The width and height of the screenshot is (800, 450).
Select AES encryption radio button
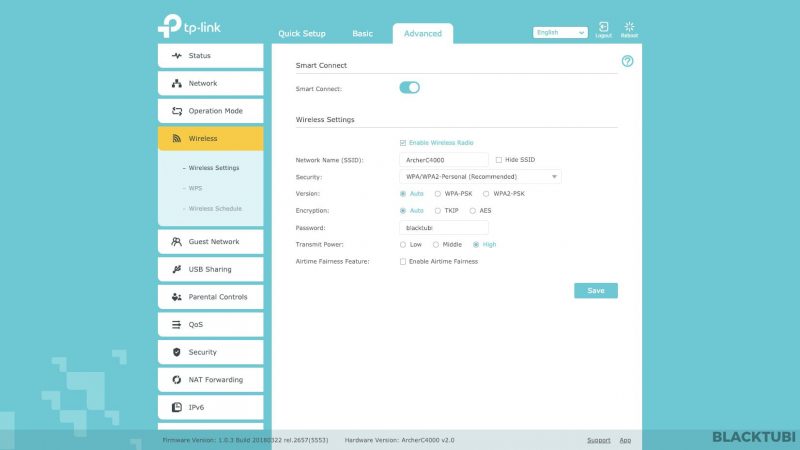coord(473,211)
